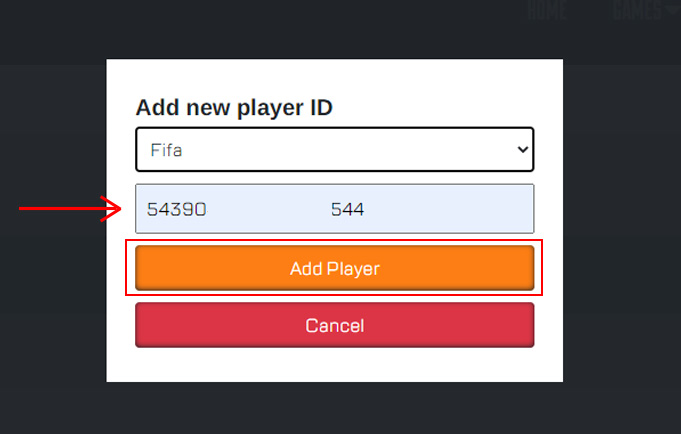
Task: Click the "Fifa" text in the dropdown
Action: point(167,150)
